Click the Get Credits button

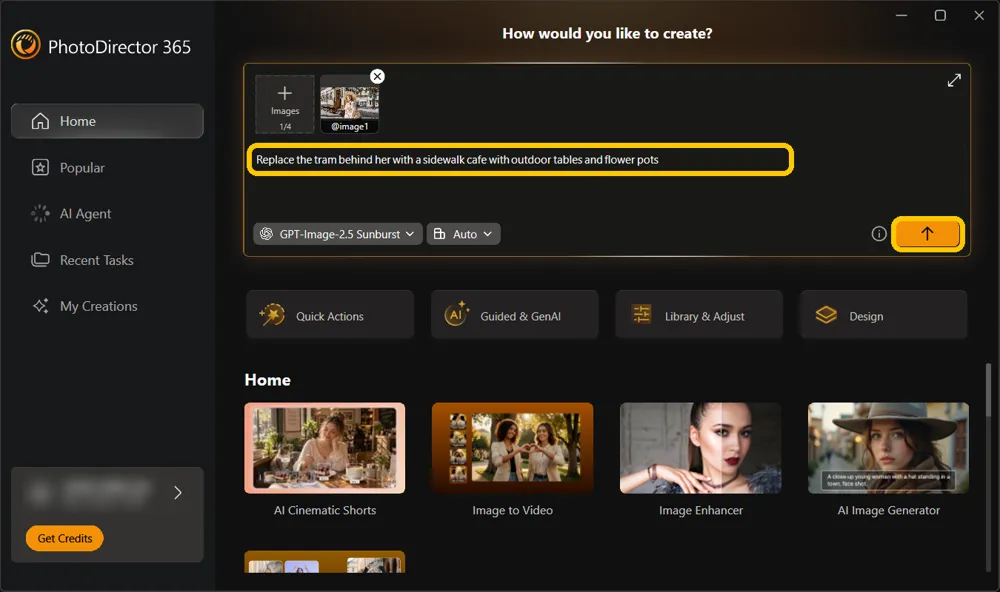64,538
